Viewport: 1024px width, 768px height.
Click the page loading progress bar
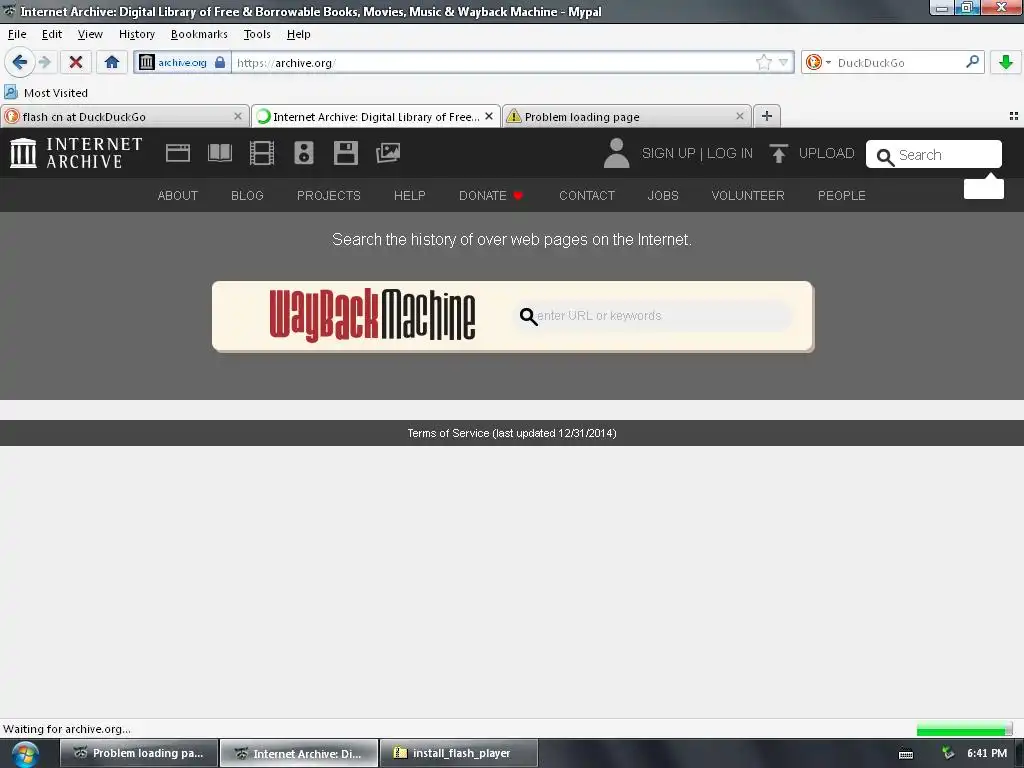[x=965, y=729]
